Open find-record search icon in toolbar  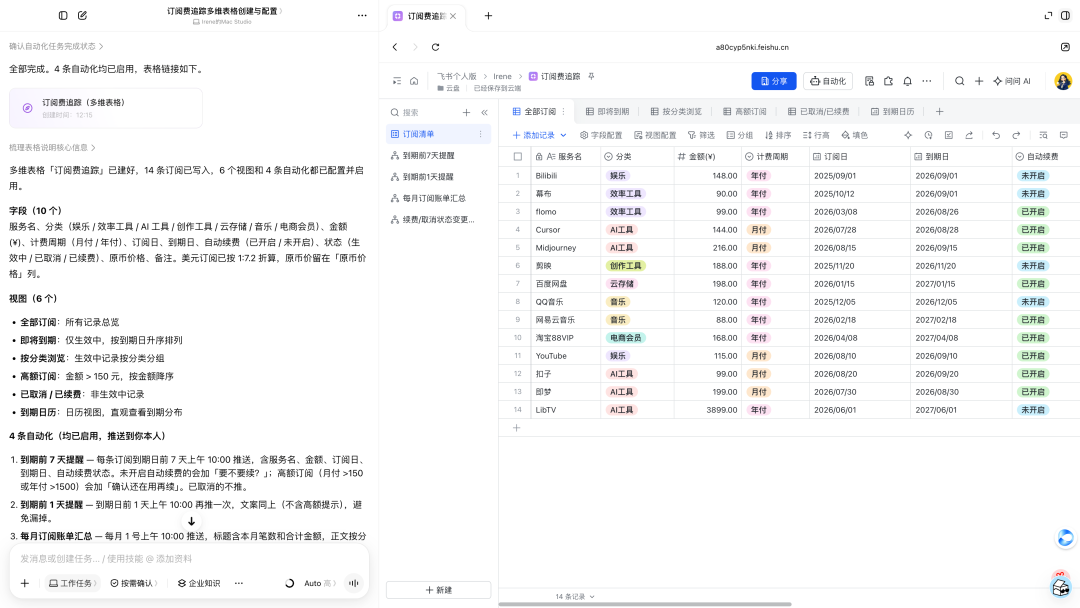(1043, 136)
